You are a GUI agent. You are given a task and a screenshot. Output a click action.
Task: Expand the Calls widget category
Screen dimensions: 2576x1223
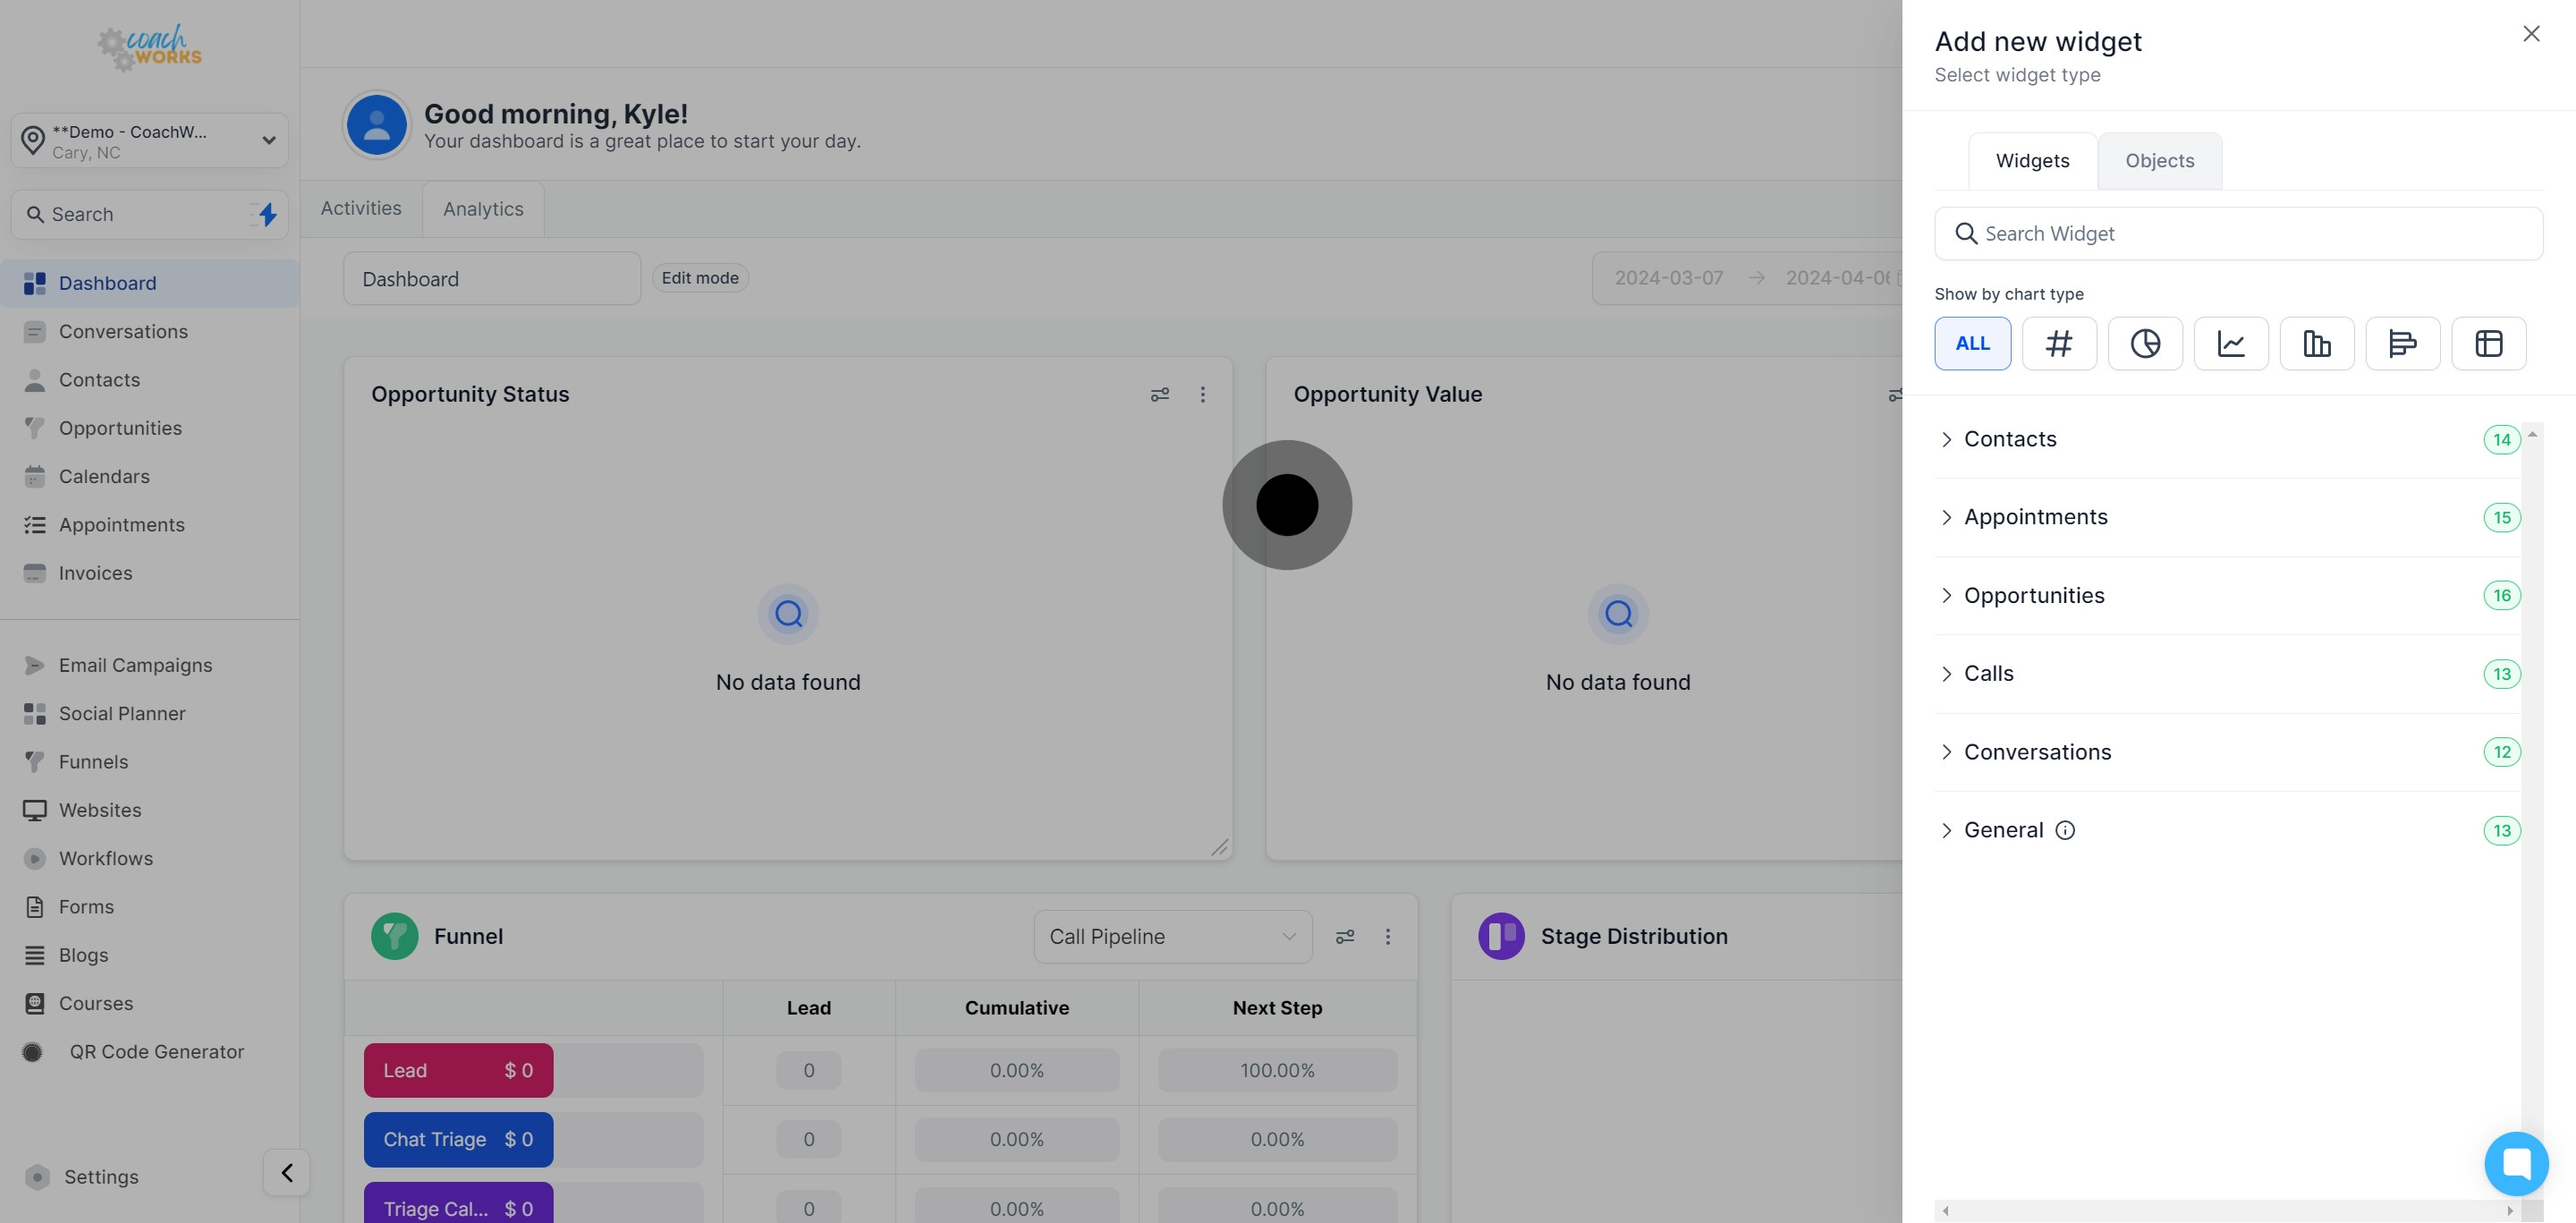[1988, 673]
